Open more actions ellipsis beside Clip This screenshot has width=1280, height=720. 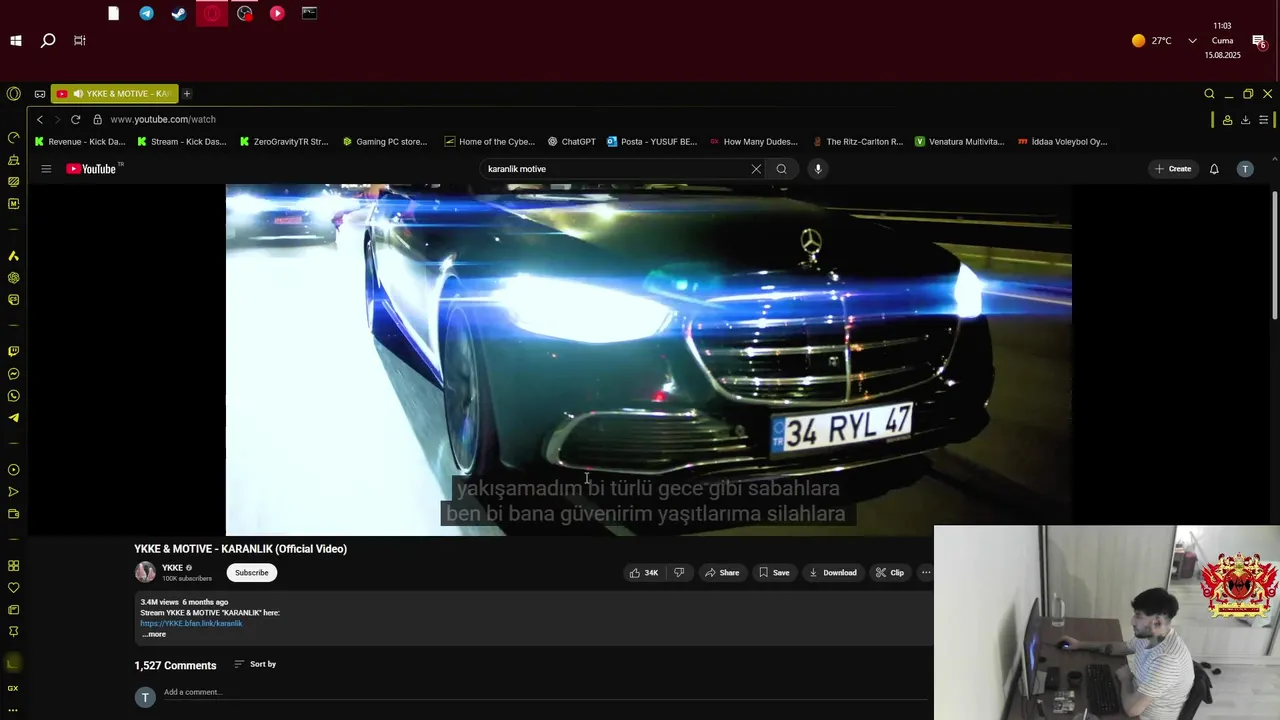click(x=926, y=573)
